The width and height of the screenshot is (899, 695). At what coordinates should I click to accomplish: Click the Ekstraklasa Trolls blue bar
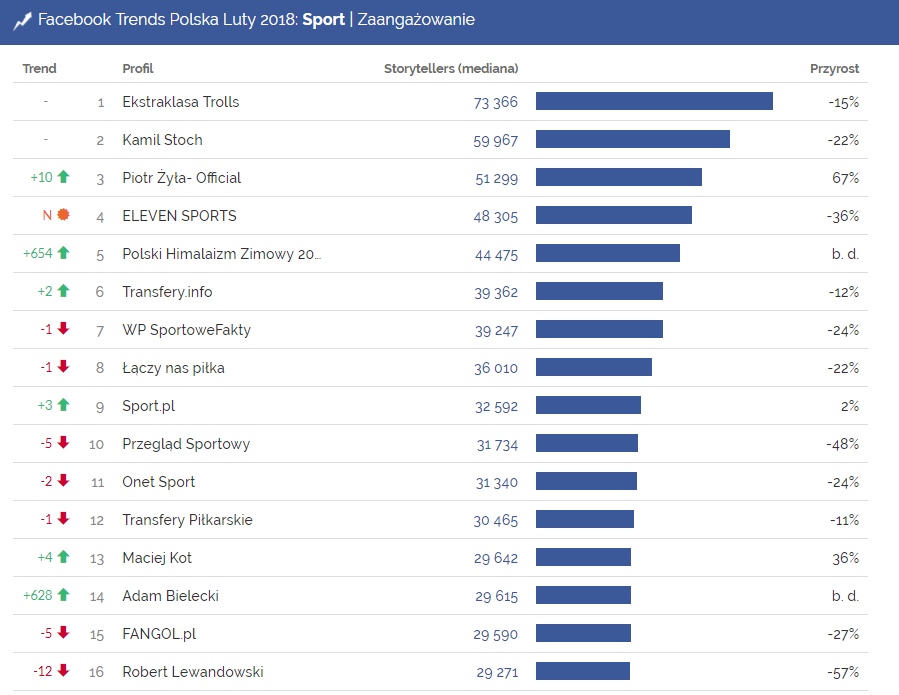[x=654, y=101]
